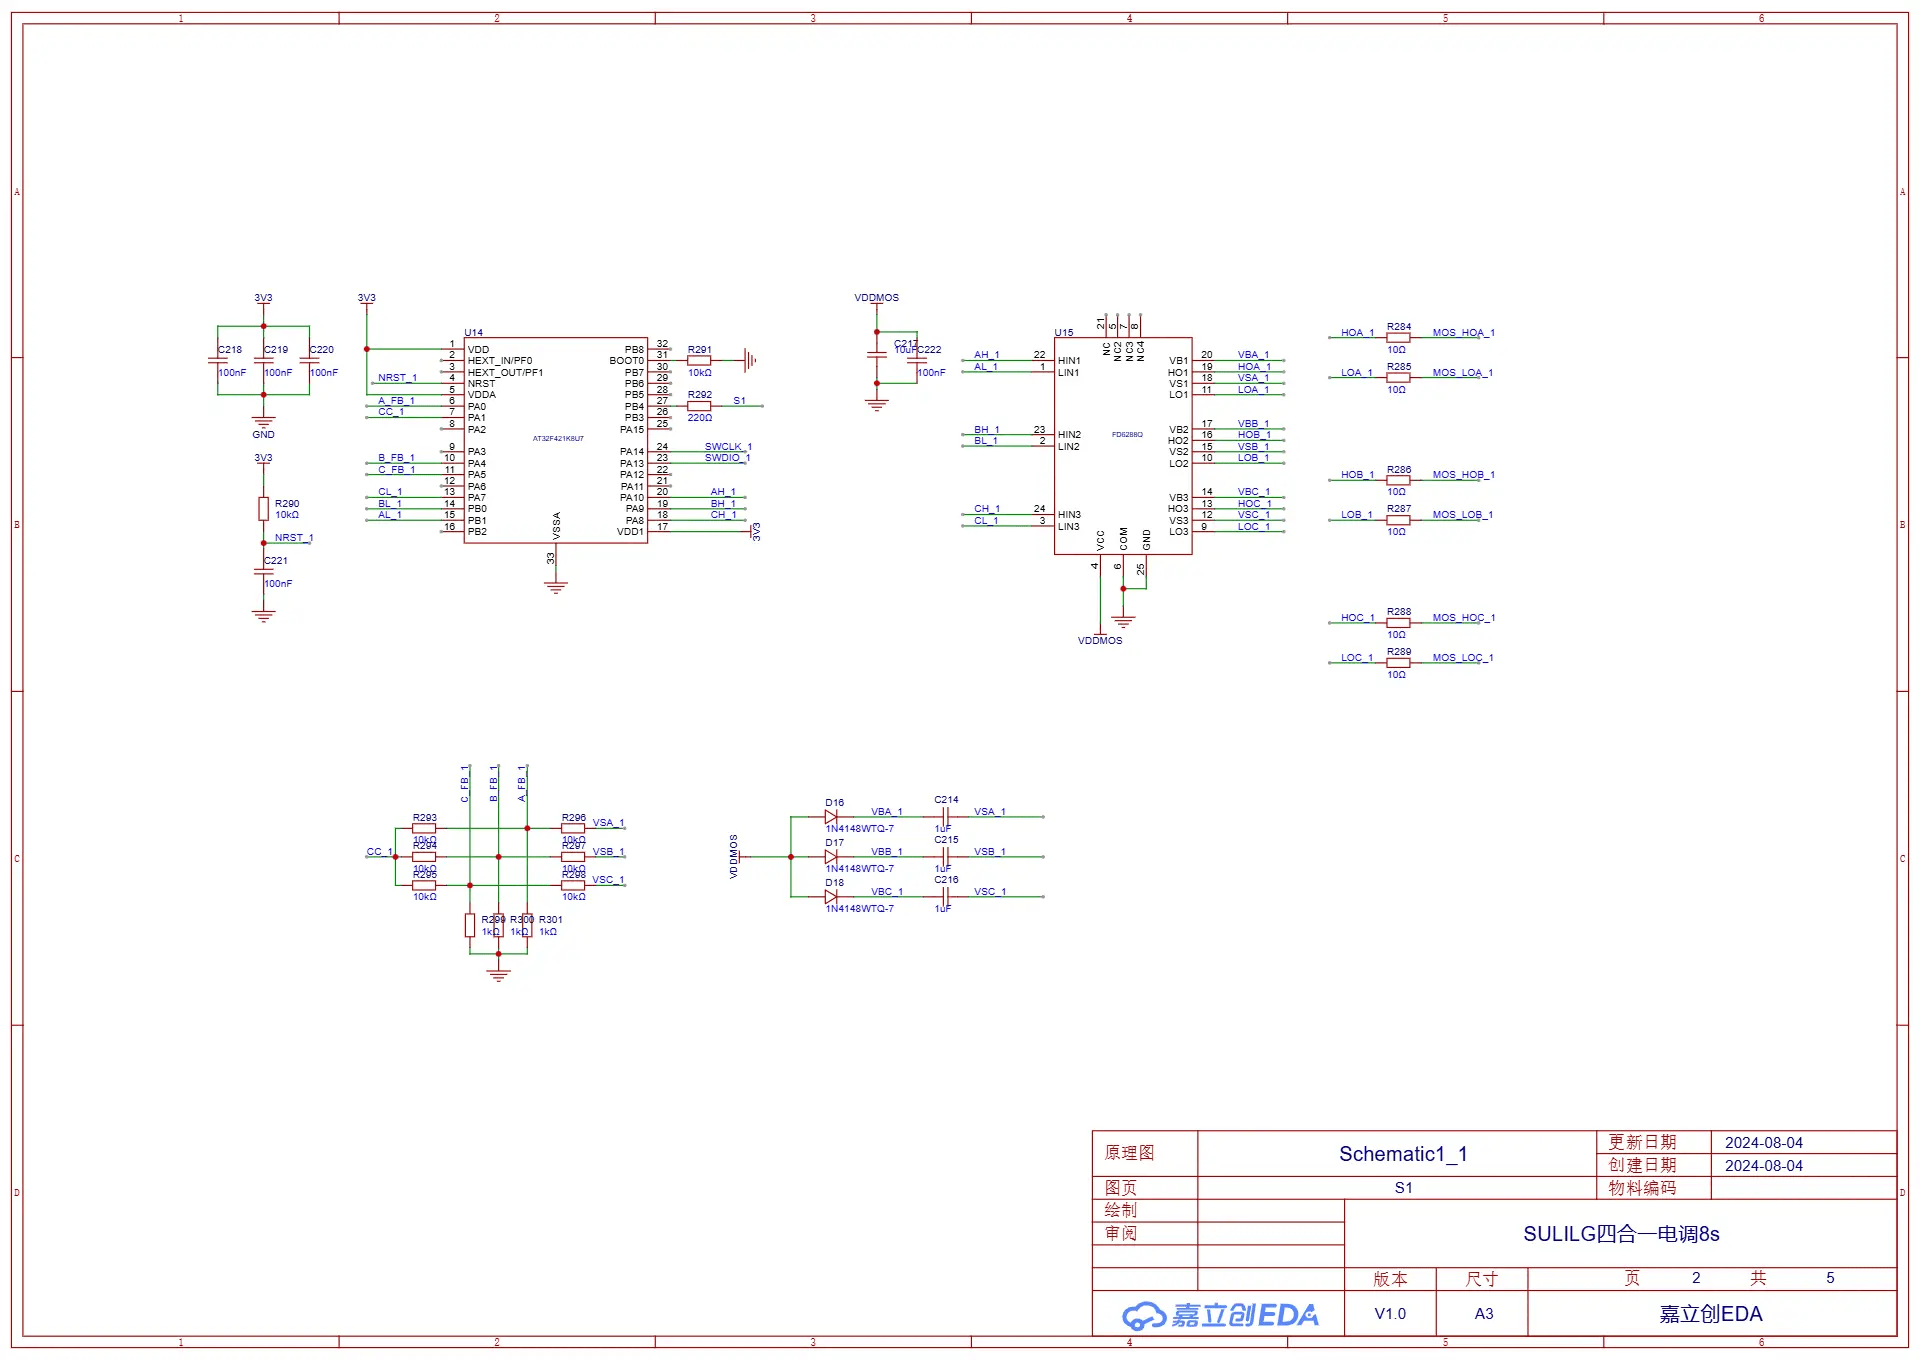The width and height of the screenshot is (1920, 1360).
Task: Click MOS_HOA_1 net label
Action: [x=1463, y=333]
